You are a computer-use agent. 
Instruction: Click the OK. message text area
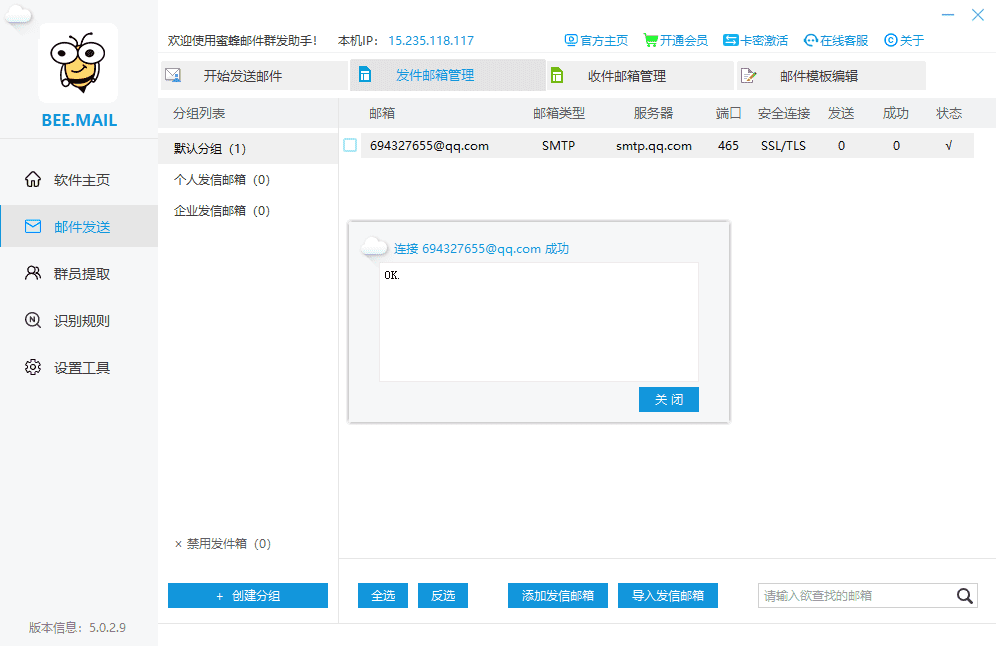[x=539, y=322]
